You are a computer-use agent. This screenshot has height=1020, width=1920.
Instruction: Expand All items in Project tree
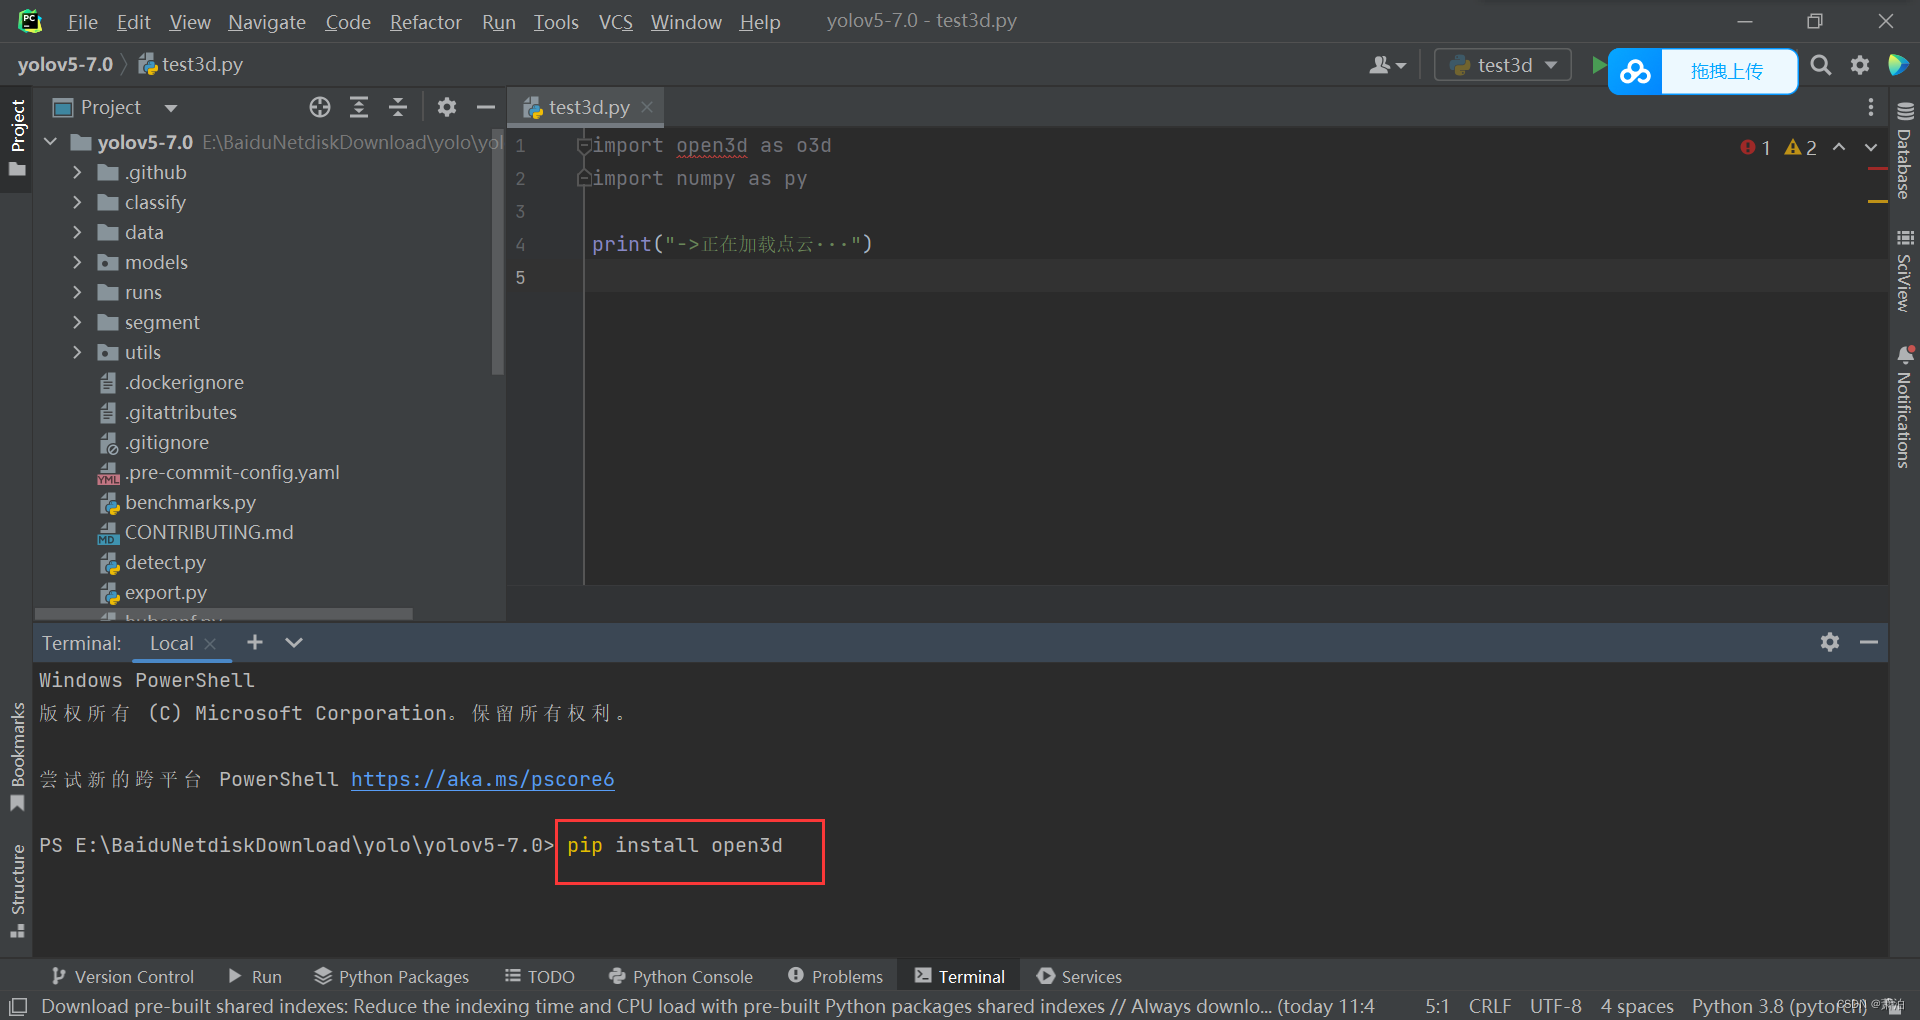coord(359,107)
